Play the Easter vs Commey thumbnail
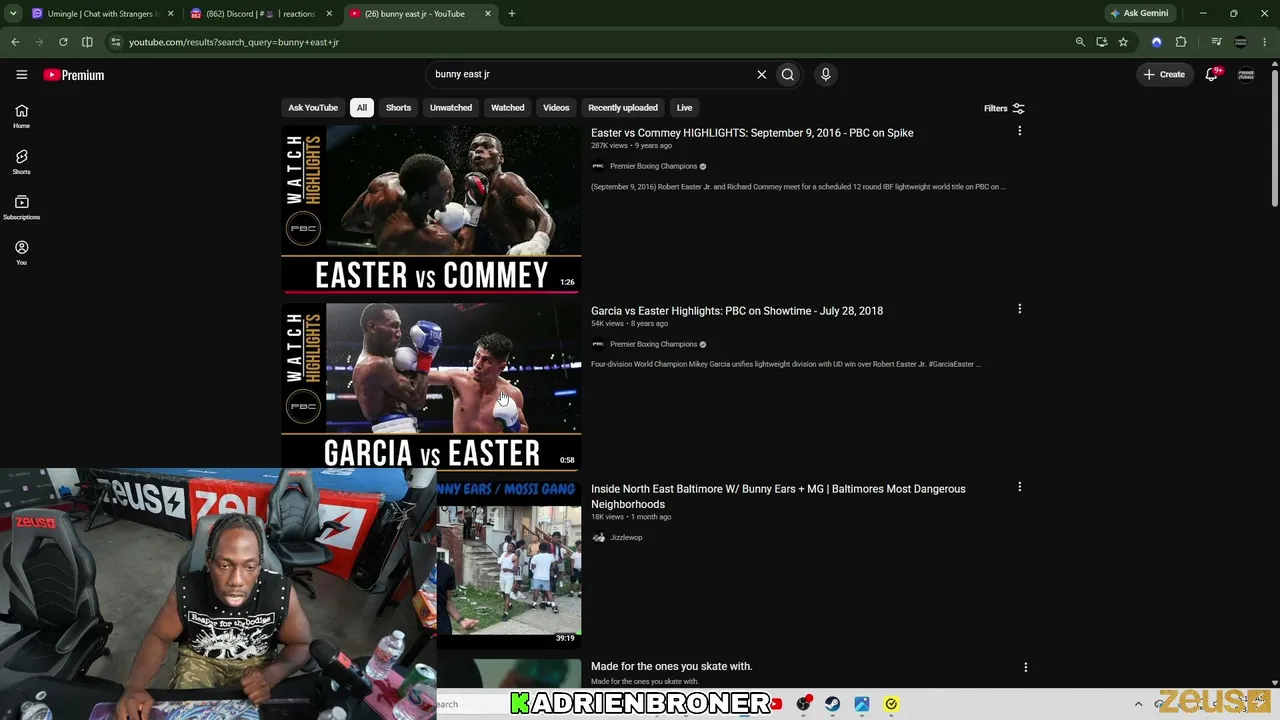The image size is (1280, 720). pos(431,209)
